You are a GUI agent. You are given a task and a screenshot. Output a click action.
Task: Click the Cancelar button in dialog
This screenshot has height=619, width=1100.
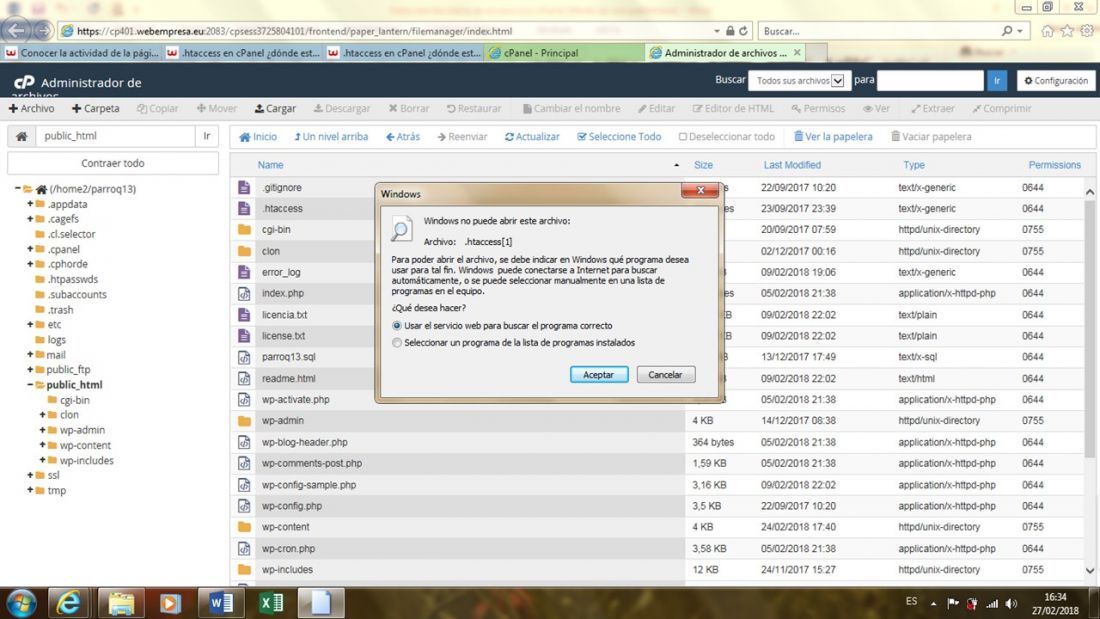pos(665,375)
